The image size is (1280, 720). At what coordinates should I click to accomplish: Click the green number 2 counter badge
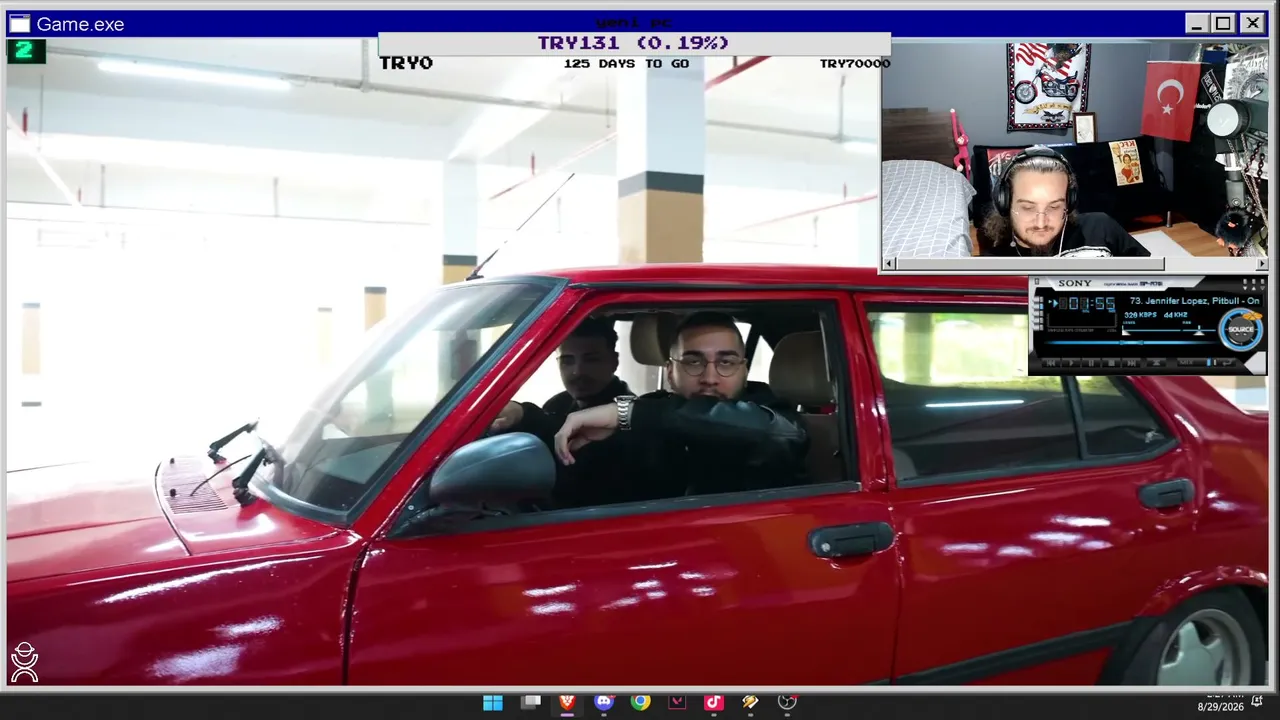point(26,50)
